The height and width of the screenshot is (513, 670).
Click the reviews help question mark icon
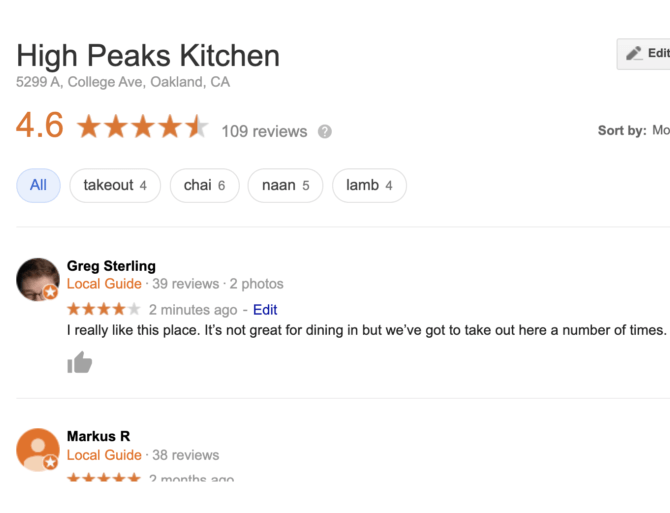pos(325,131)
